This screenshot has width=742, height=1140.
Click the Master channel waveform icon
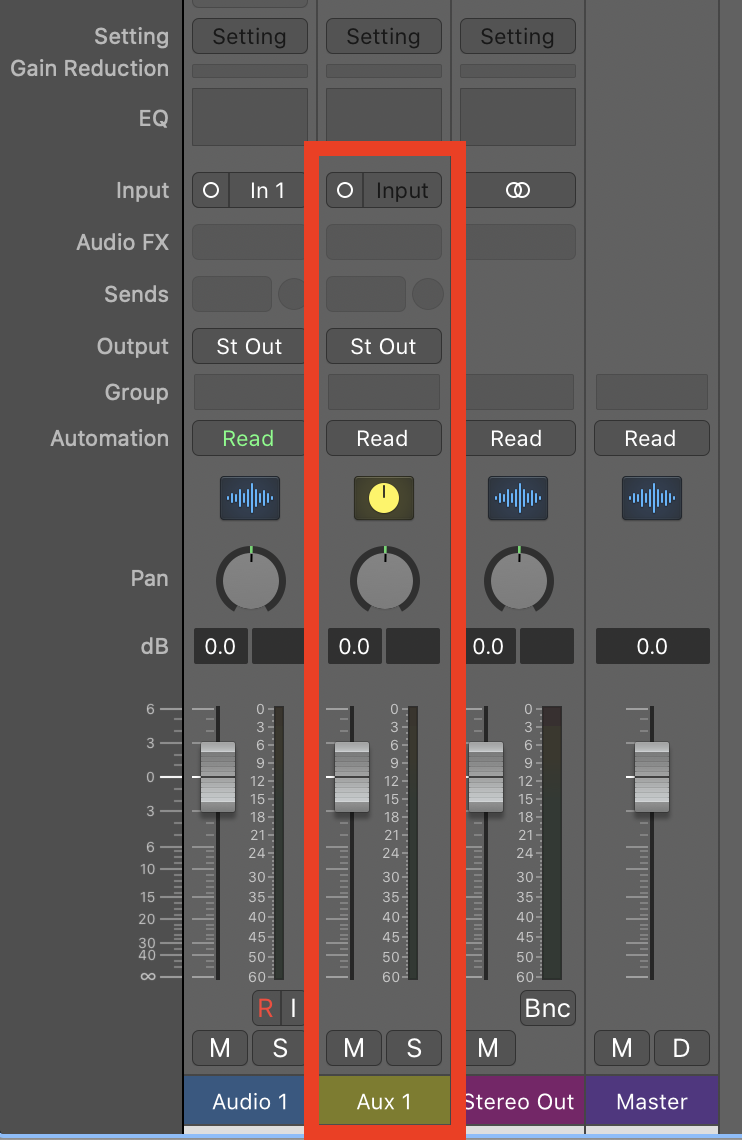click(x=652, y=498)
